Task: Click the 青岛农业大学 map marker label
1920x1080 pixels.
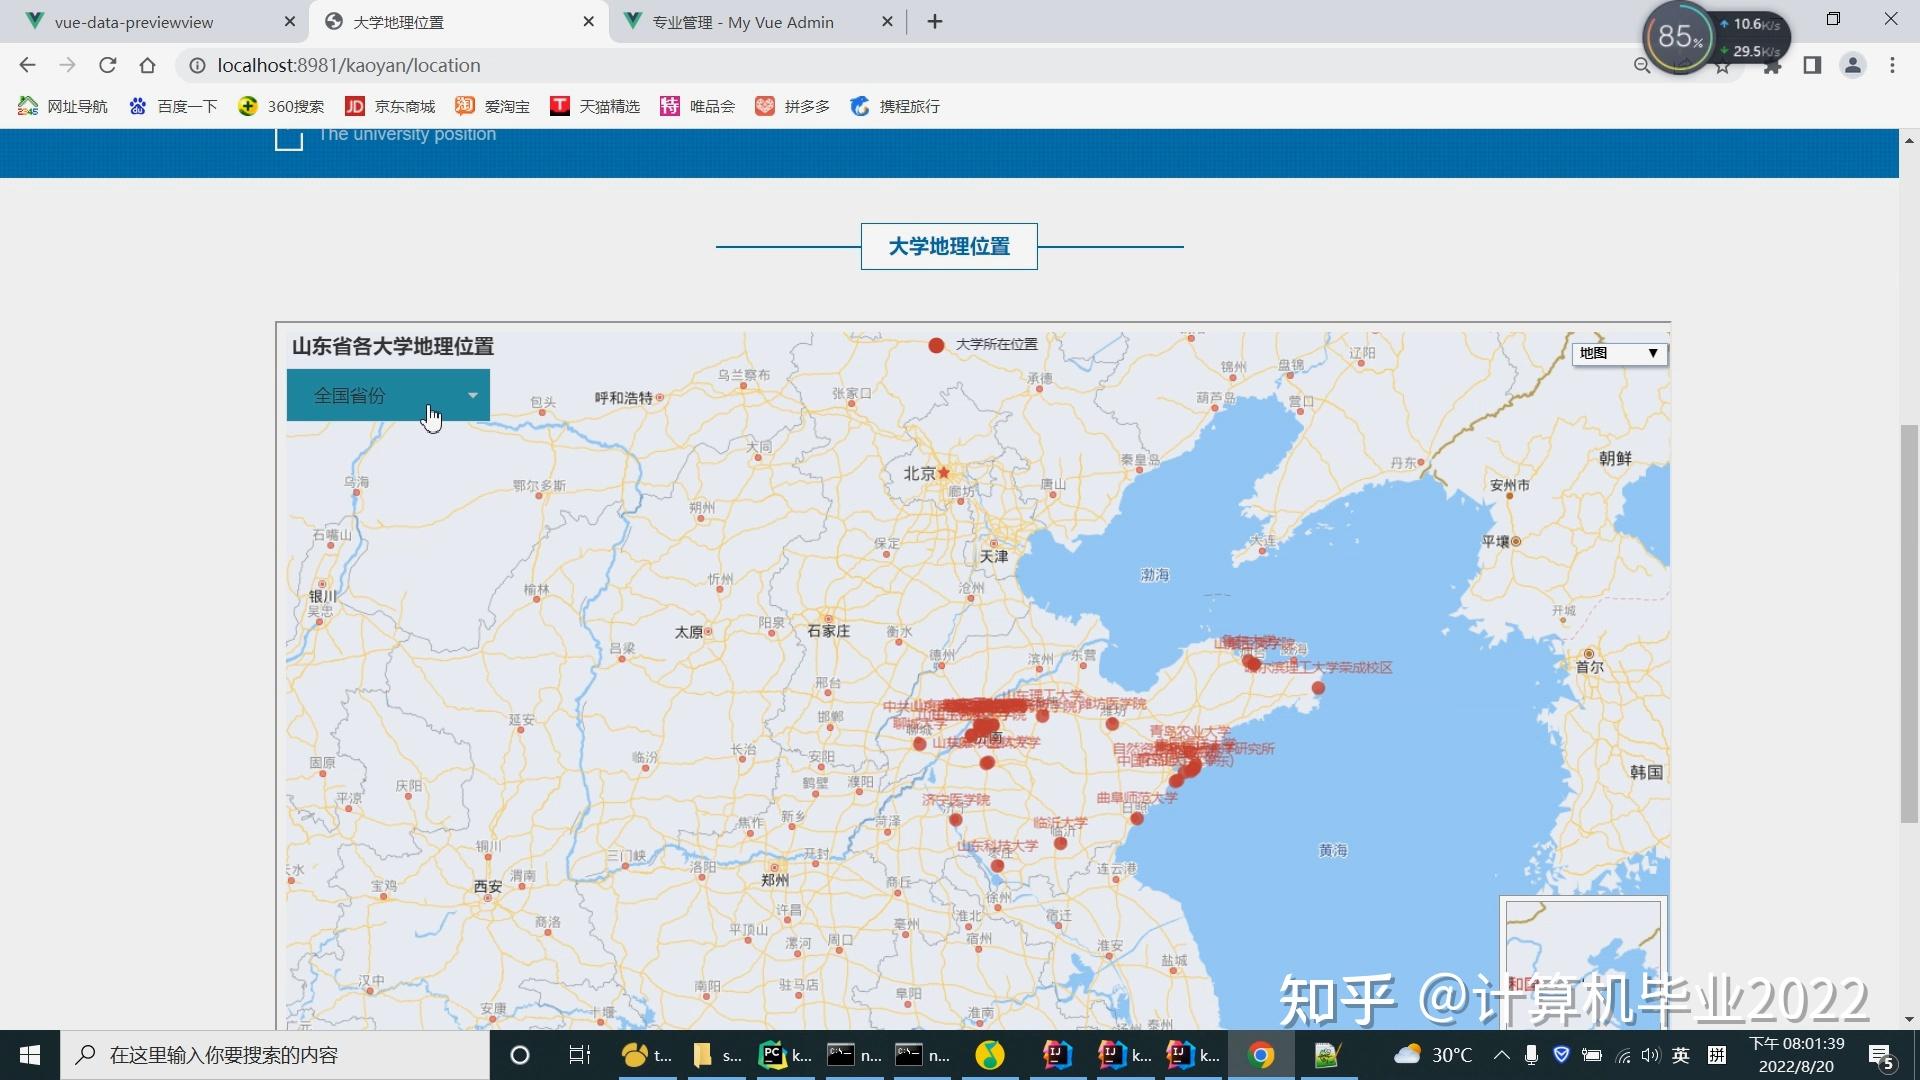Action: coord(1190,732)
